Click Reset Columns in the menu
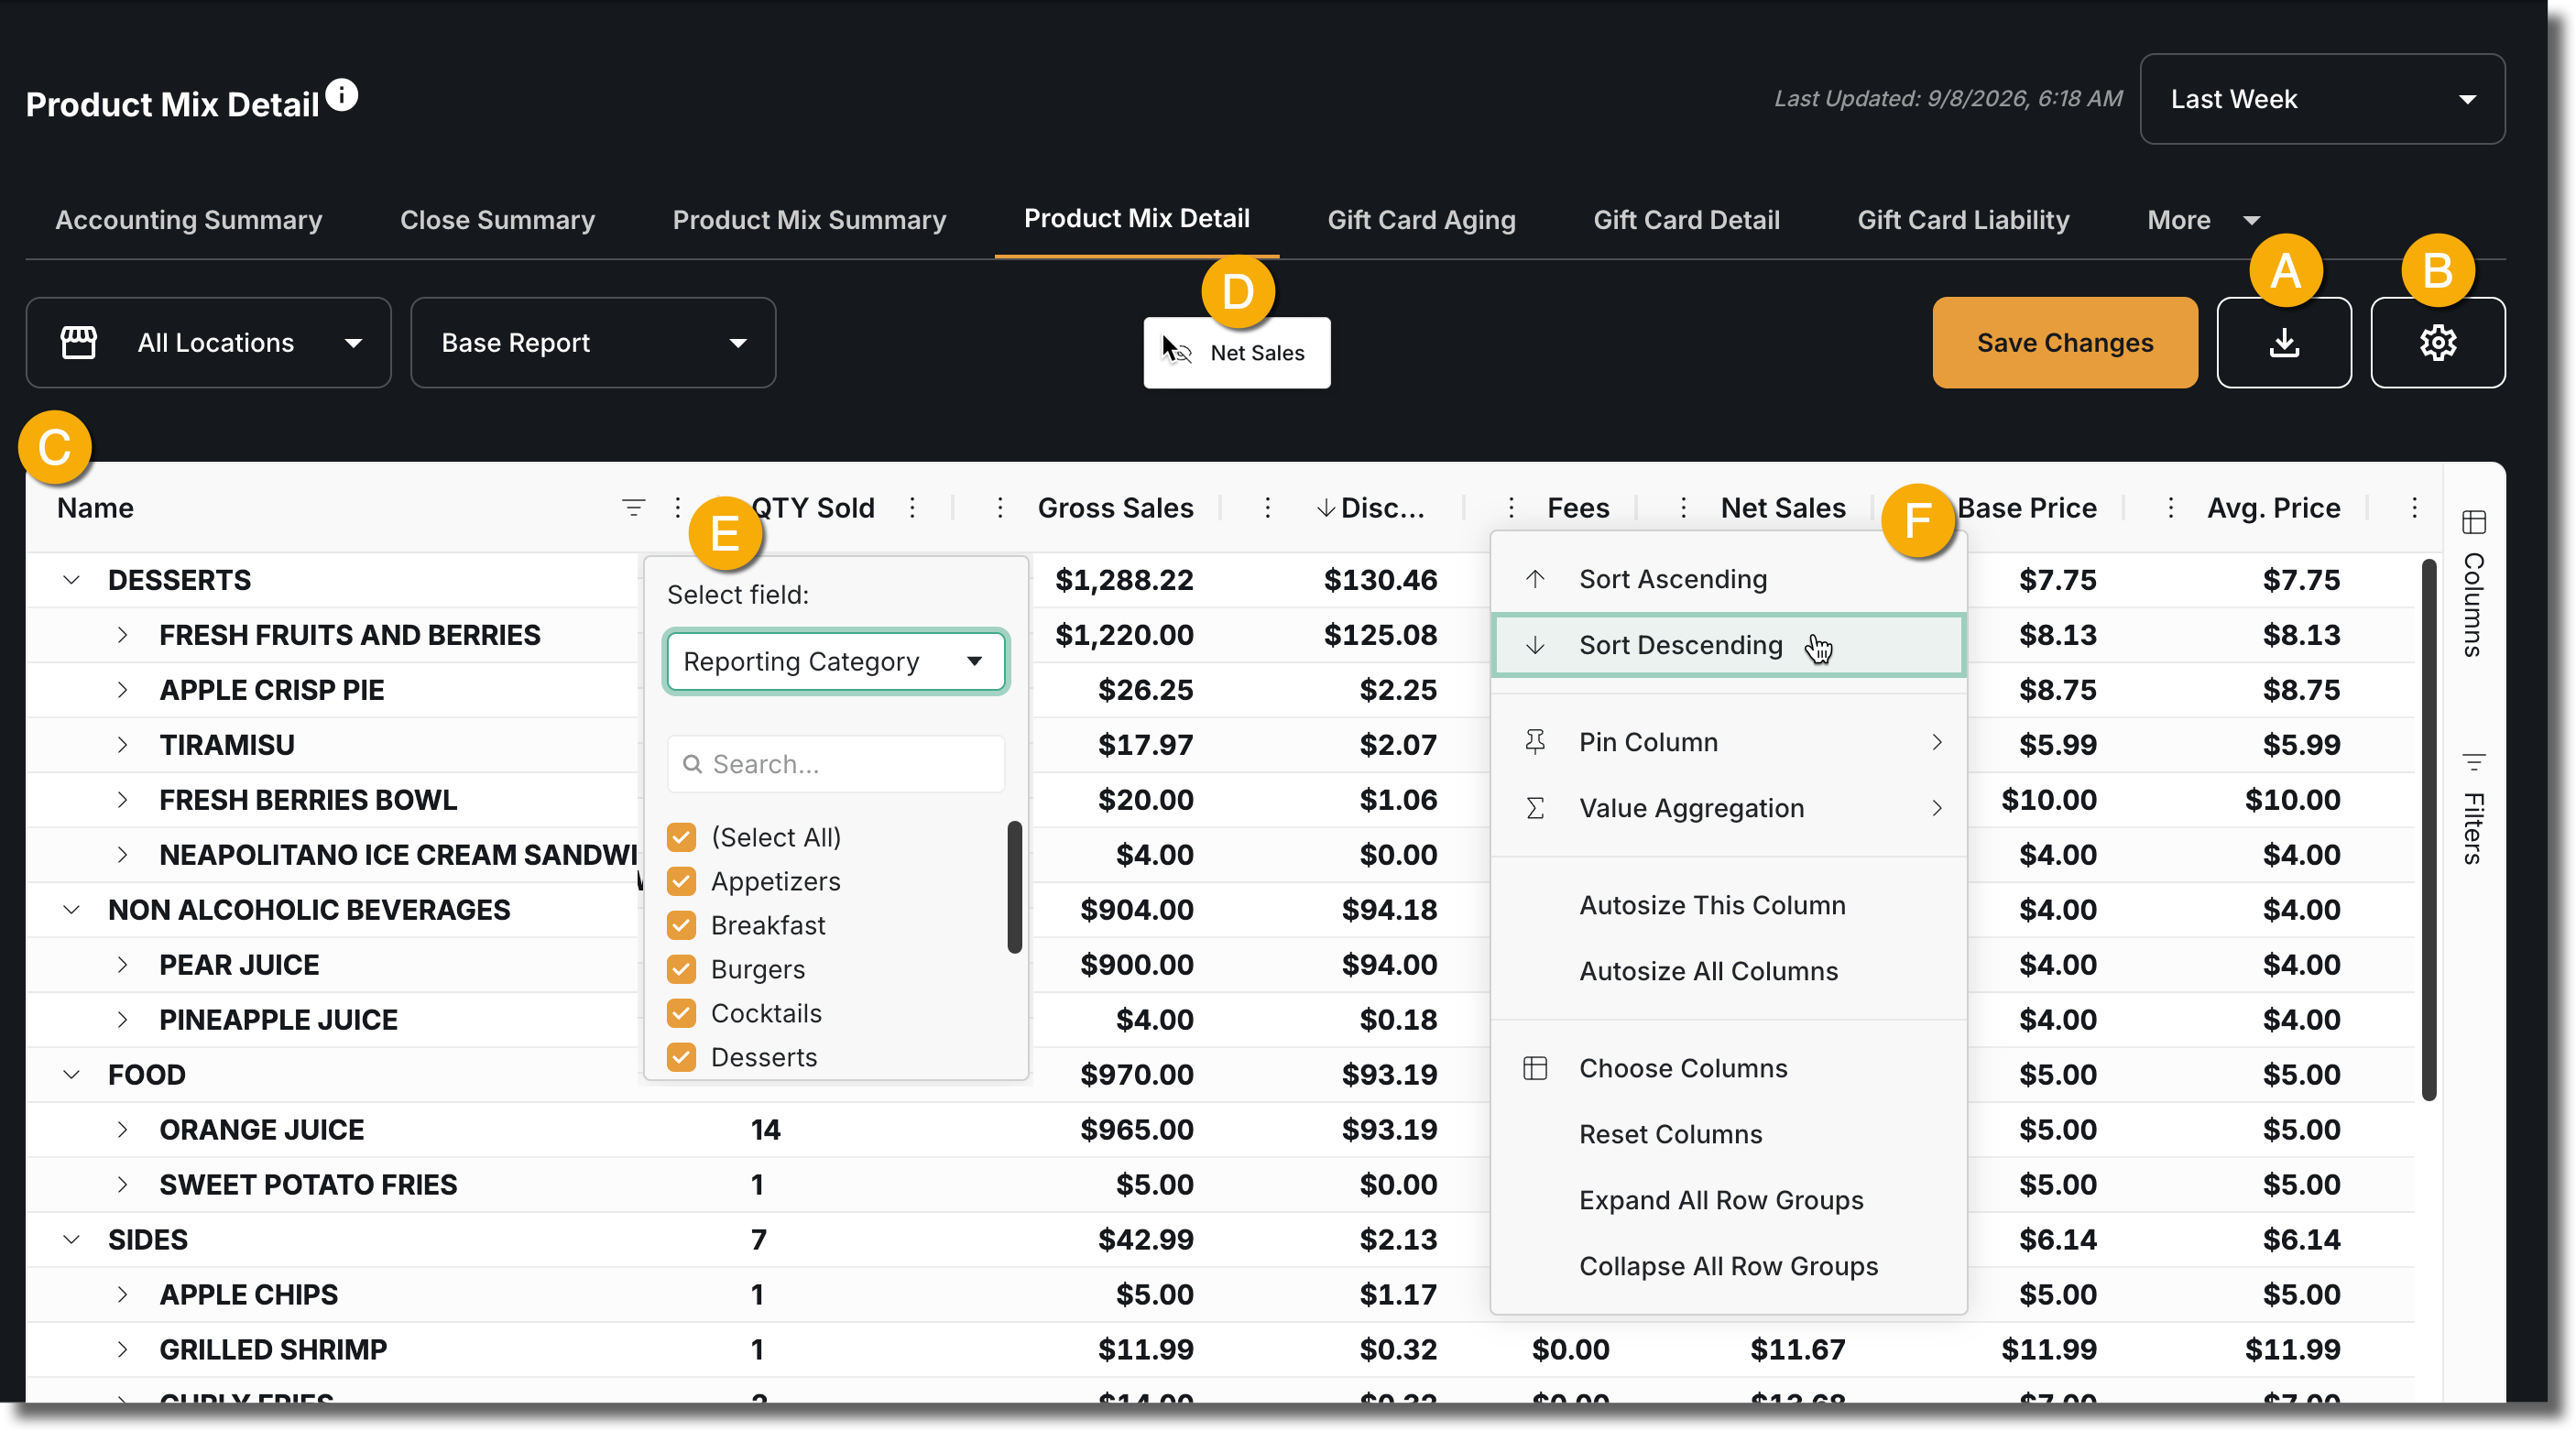Screen dimensions: 2576x1431 tap(1728, 1134)
